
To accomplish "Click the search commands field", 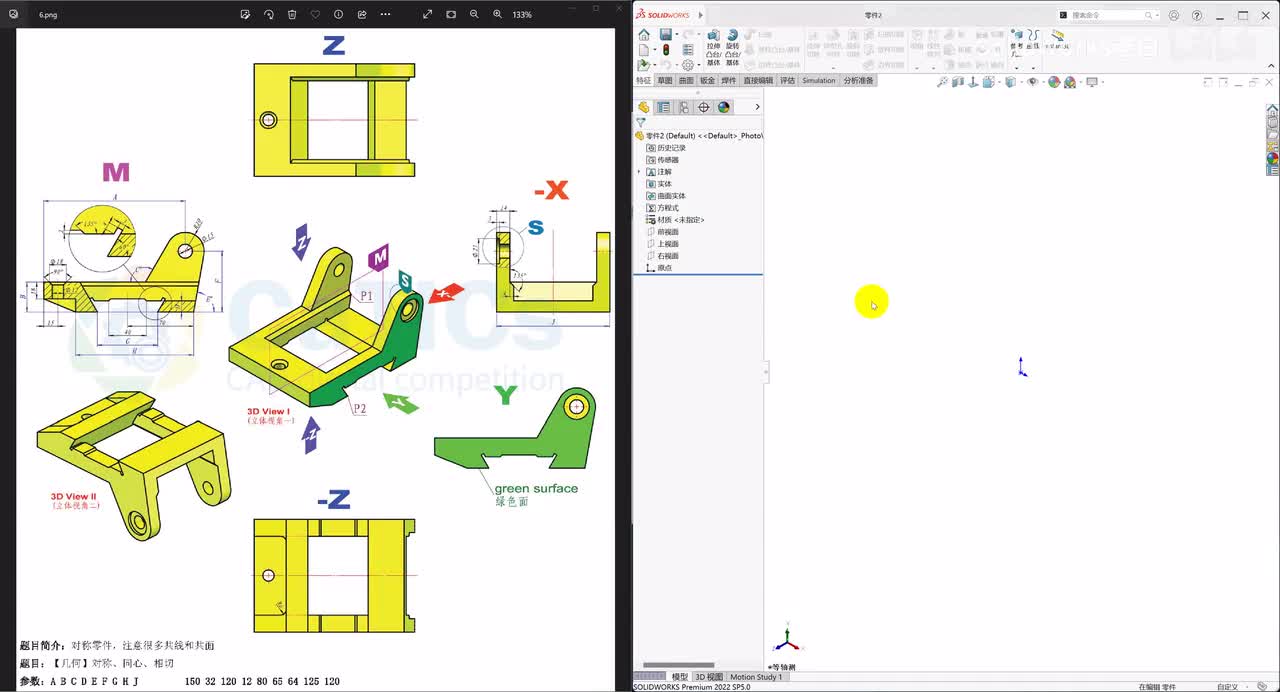I will point(1107,15).
